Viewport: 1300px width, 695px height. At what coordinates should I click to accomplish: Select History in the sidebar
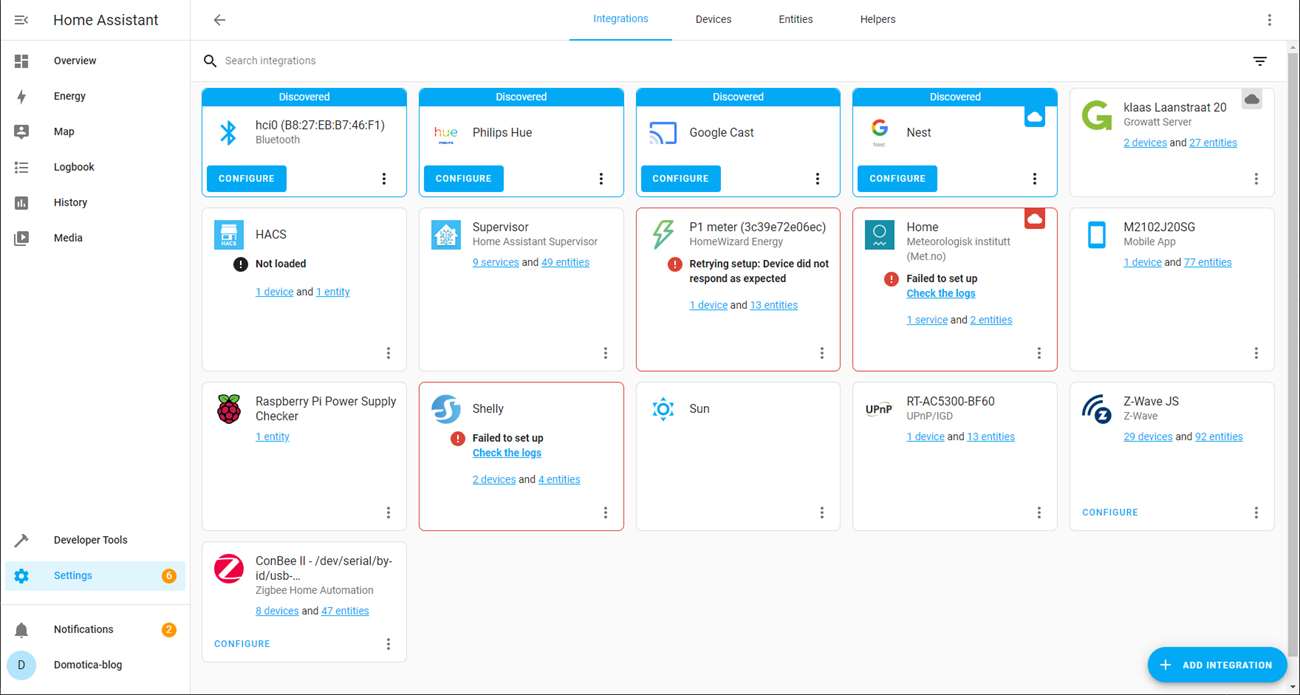[70, 203]
